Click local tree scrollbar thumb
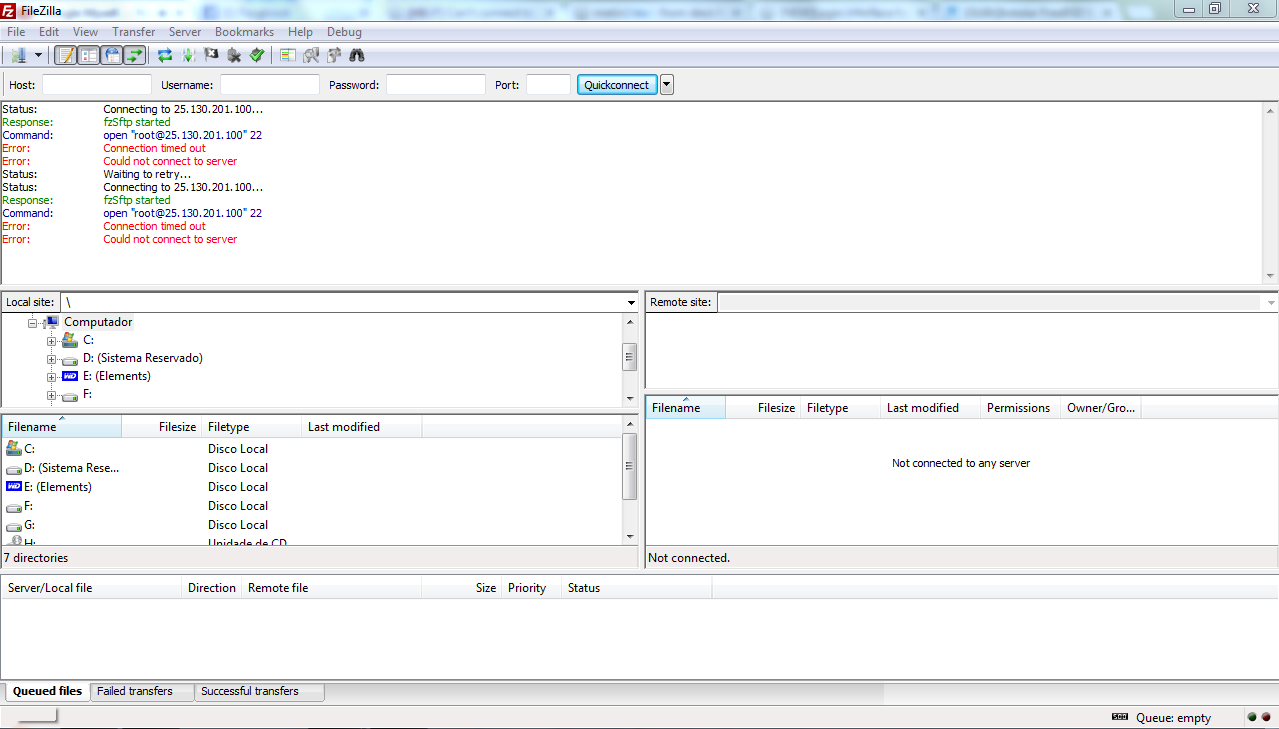The image size is (1279, 729). (x=630, y=357)
